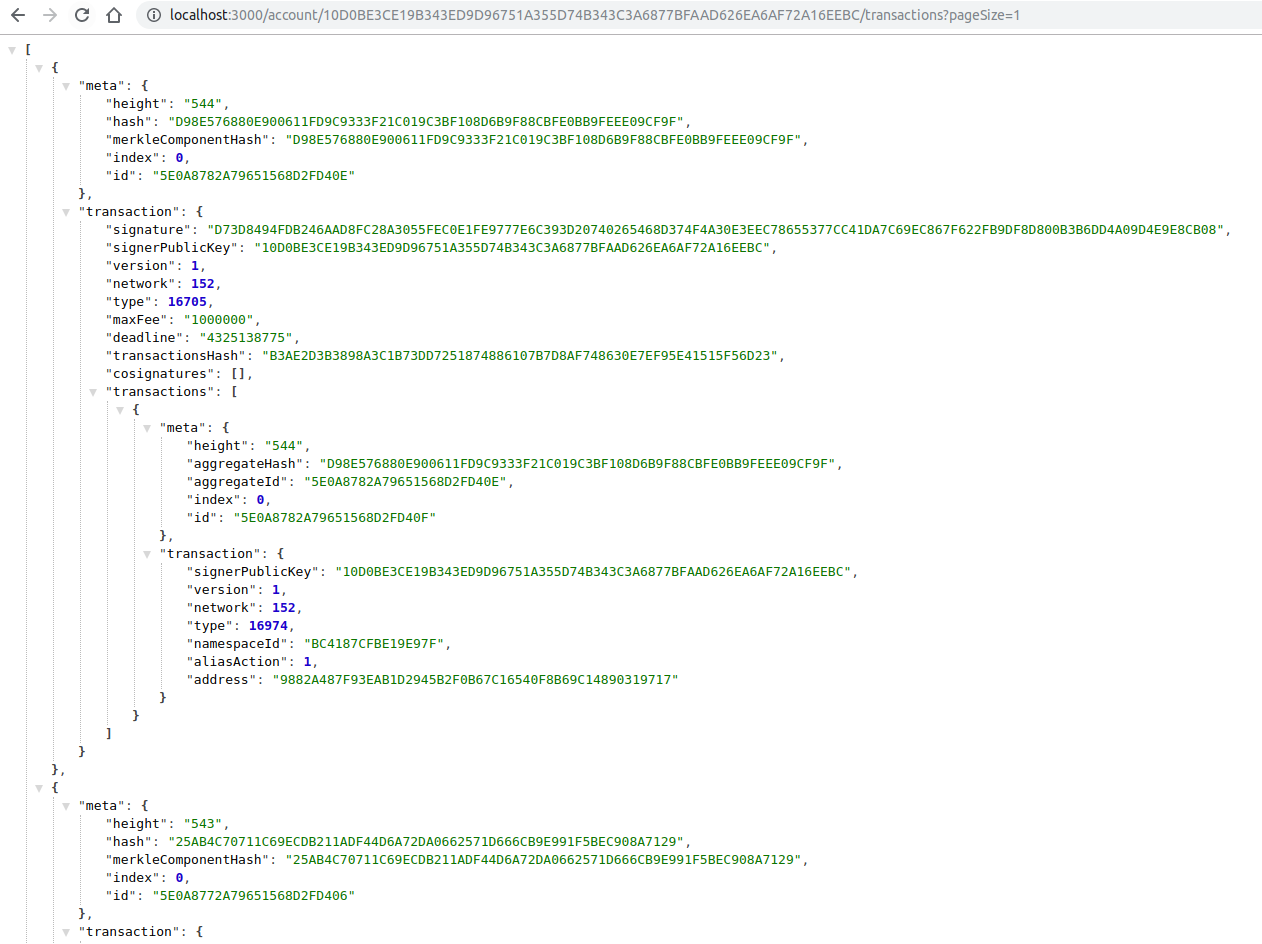This screenshot has width=1262, height=944.
Task: Collapse the "meta" node with height 544 and hash
Action: (x=67, y=86)
